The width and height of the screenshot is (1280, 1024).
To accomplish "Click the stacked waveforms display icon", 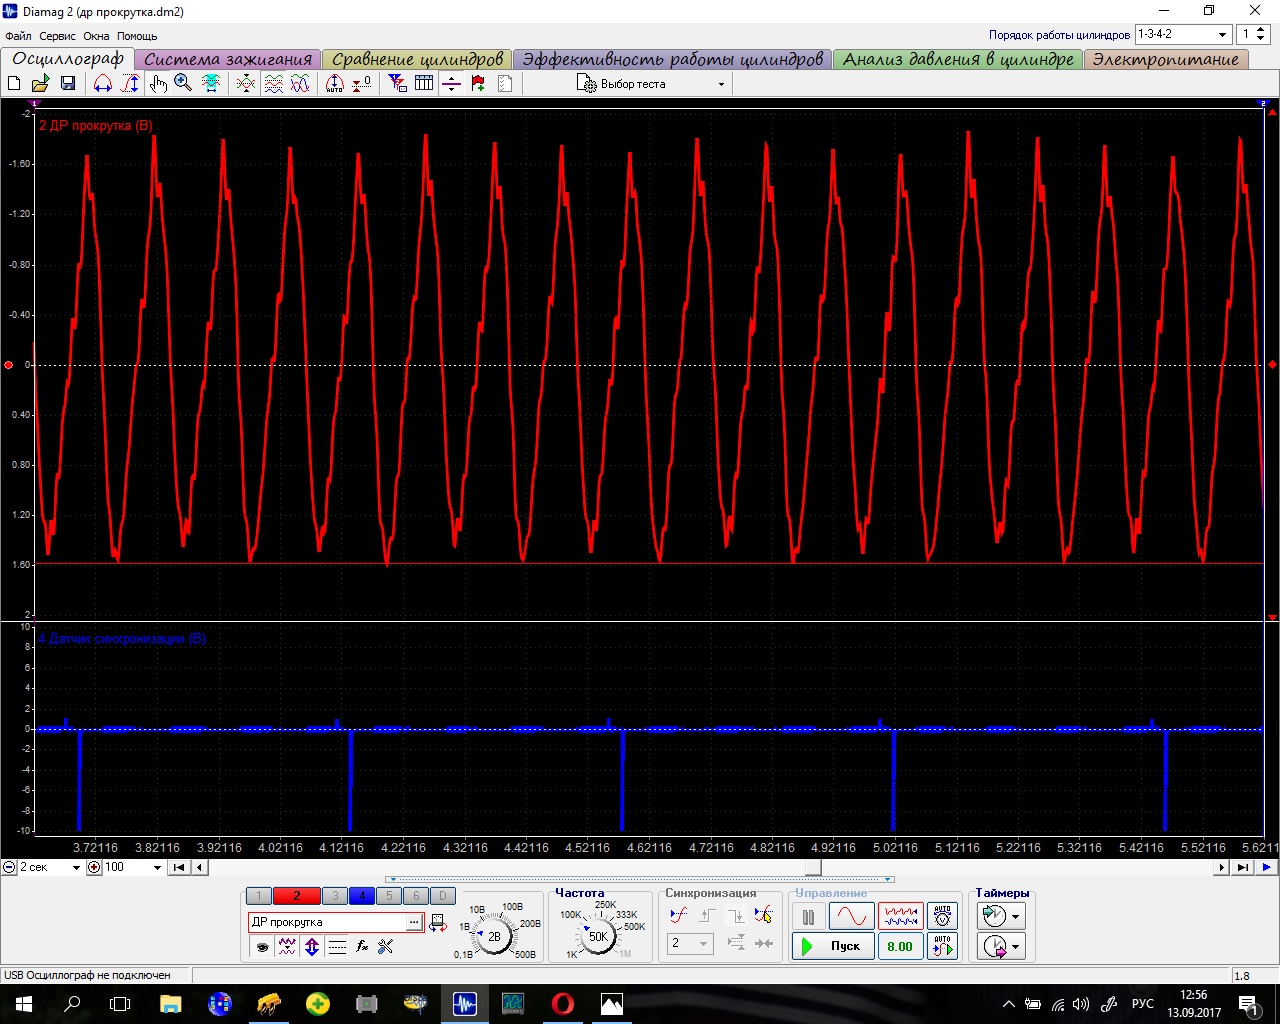I will click(273, 84).
